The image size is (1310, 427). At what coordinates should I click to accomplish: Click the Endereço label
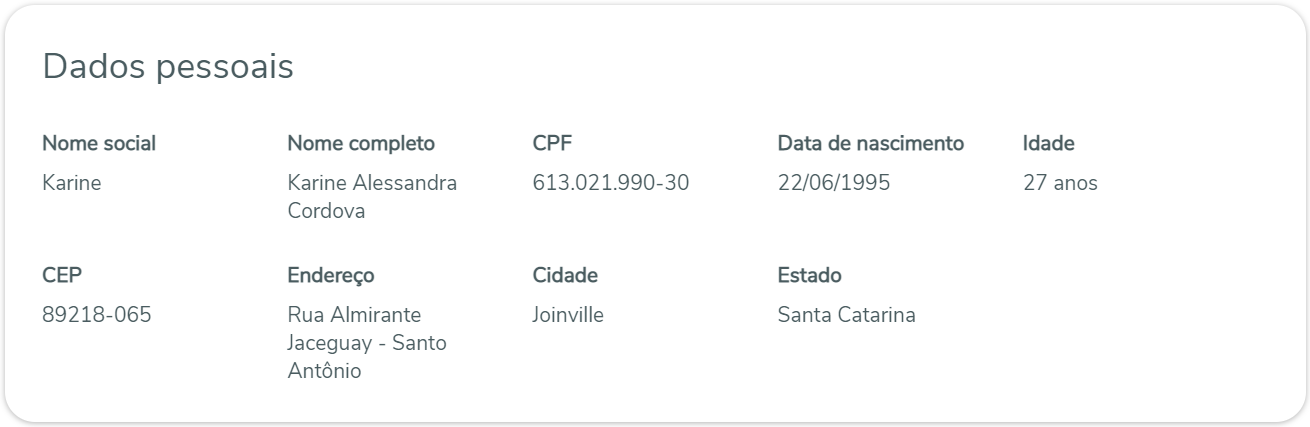coord(331,275)
